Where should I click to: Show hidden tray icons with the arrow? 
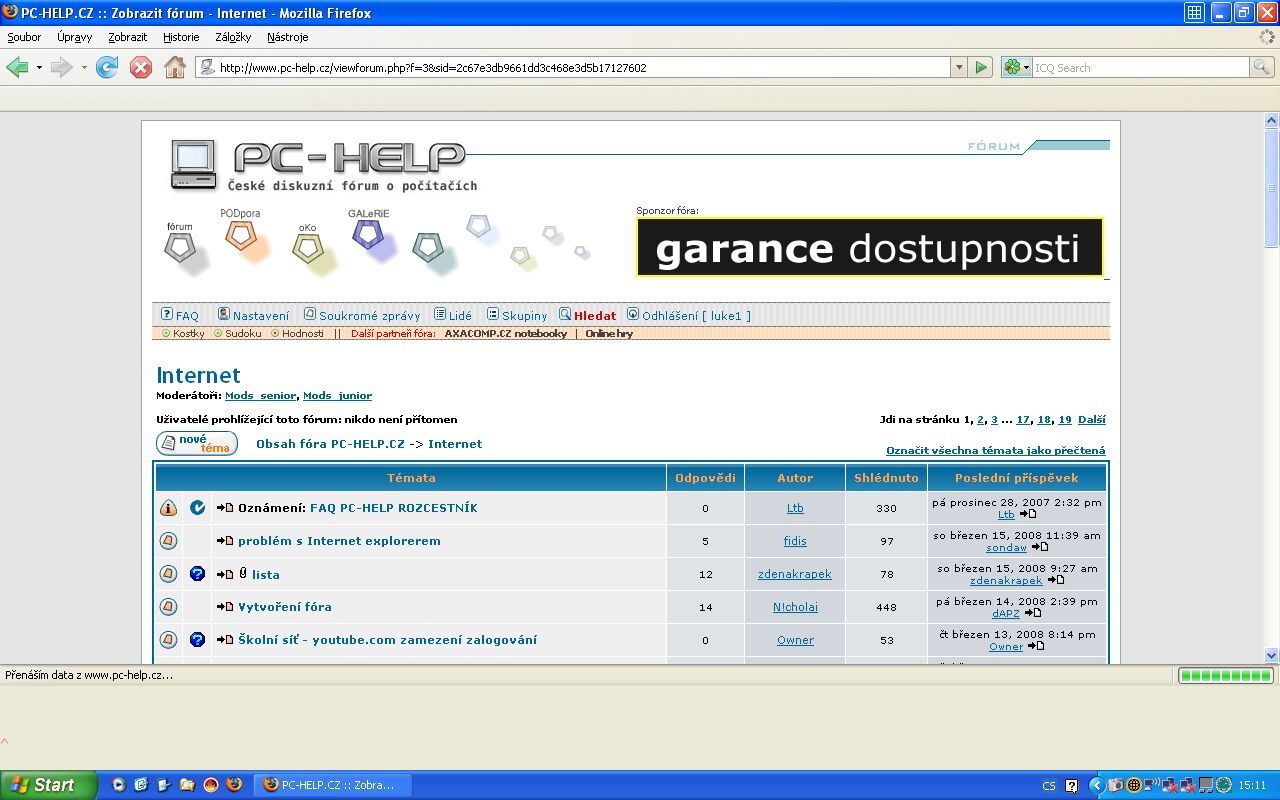(x=1096, y=785)
